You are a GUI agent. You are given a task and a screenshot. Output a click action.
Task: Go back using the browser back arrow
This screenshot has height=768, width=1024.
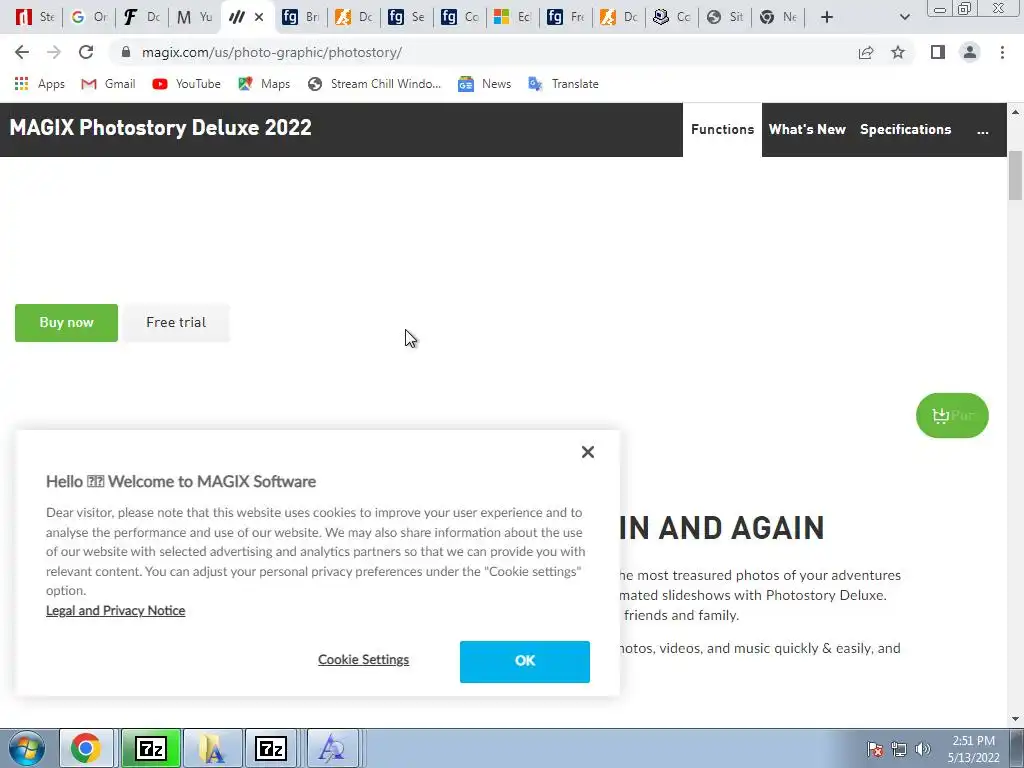[x=22, y=52]
